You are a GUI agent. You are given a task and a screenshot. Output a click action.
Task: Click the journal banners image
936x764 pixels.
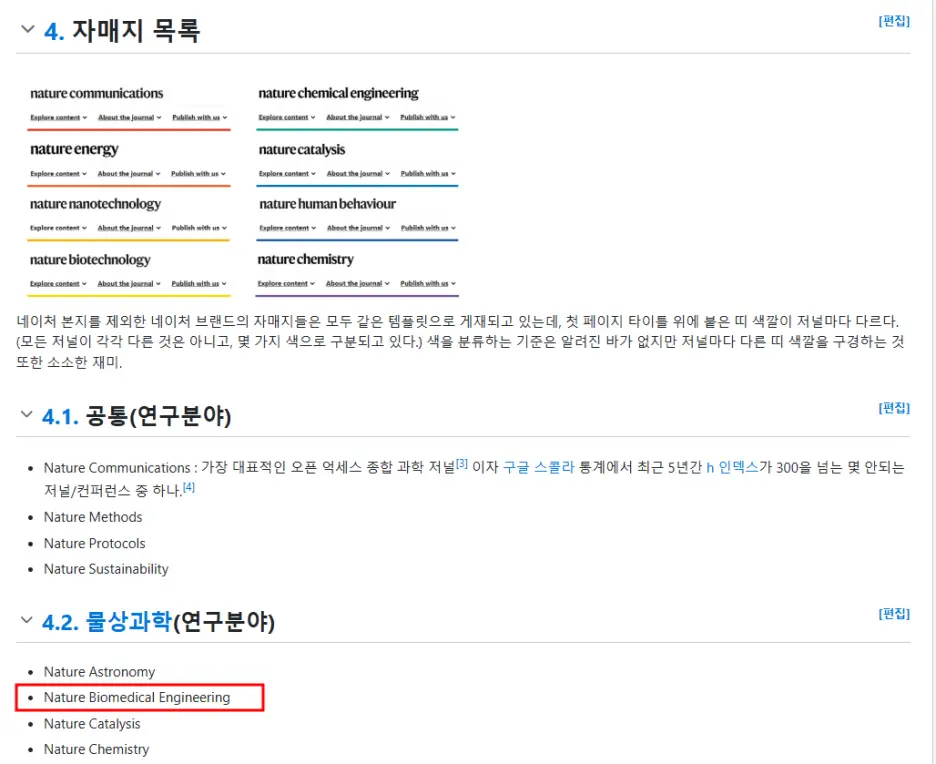pyautogui.click(x=242, y=188)
